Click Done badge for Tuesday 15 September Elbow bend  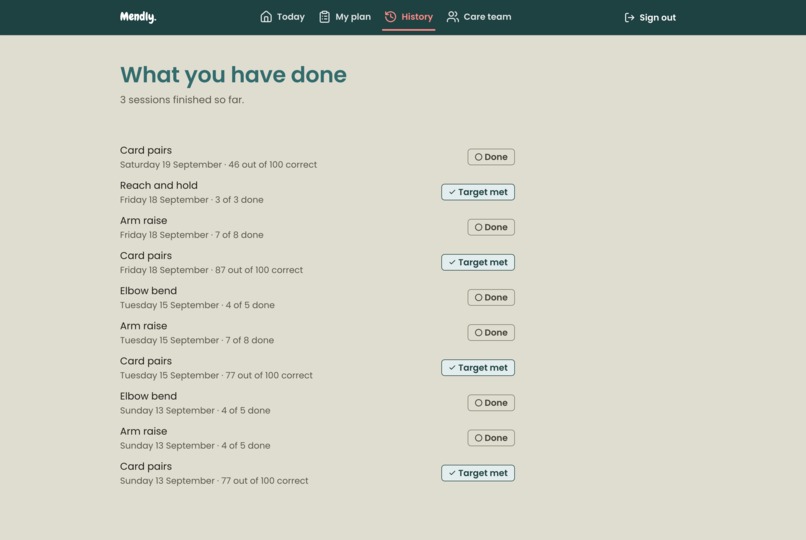pos(491,297)
